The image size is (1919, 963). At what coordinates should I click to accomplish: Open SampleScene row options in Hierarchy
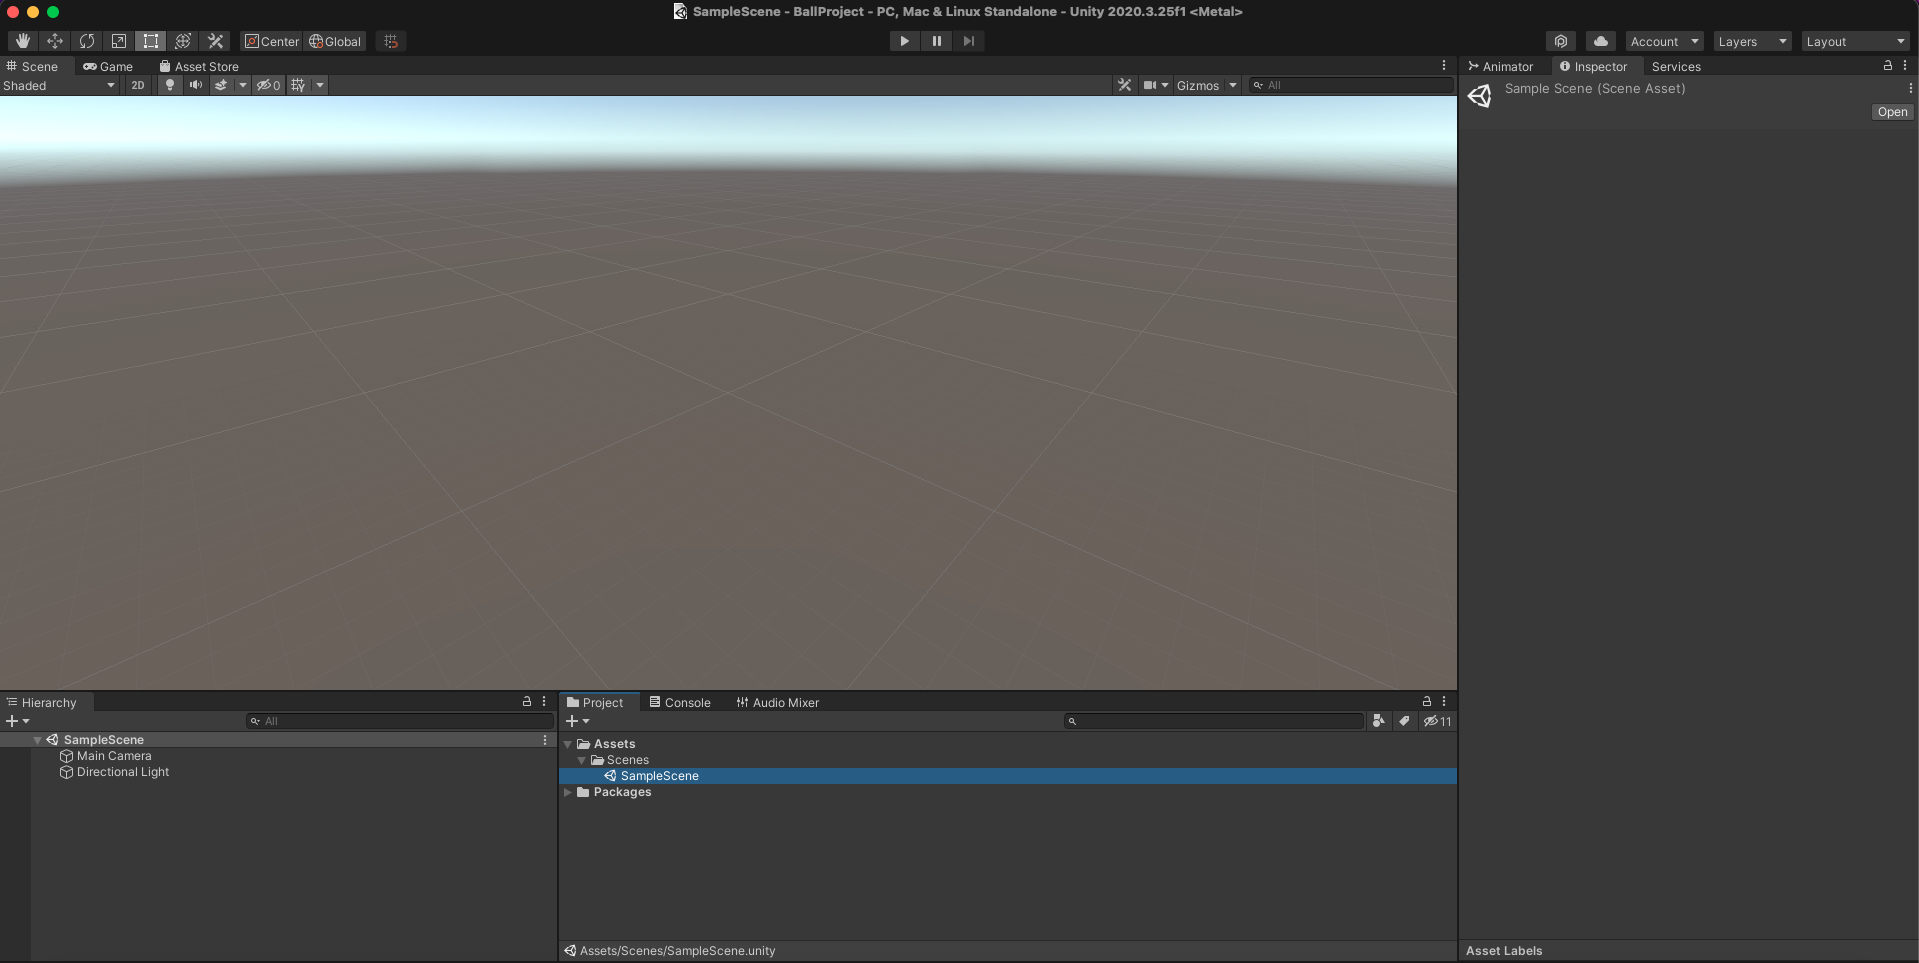click(x=545, y=740)
